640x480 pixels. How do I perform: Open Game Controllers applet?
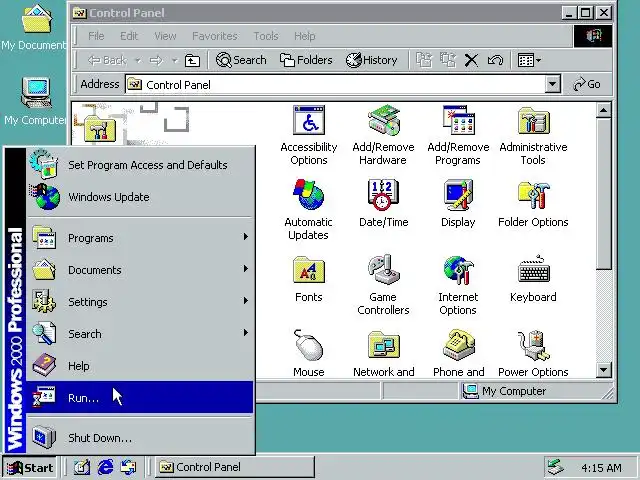click(383, 284)
